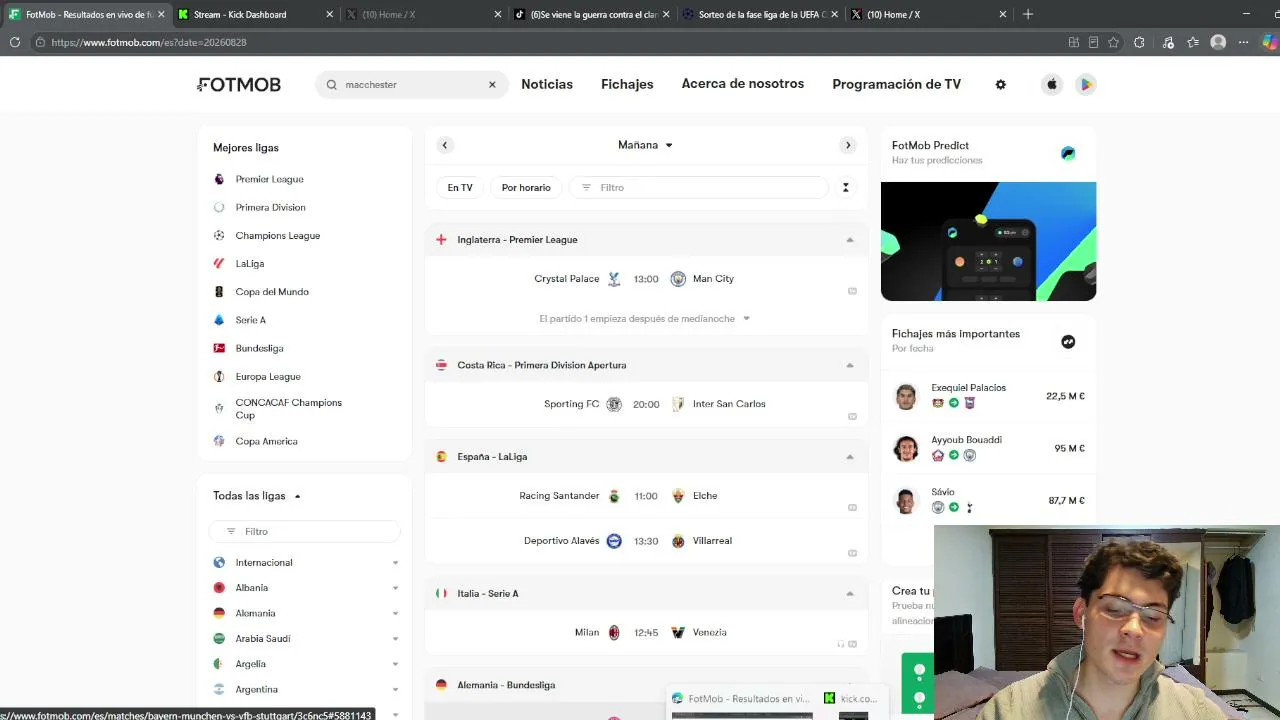This screenshot has height=720, width=1280.
Task: Open the settings gear in FotMob header
Action: pos(1001,85)
